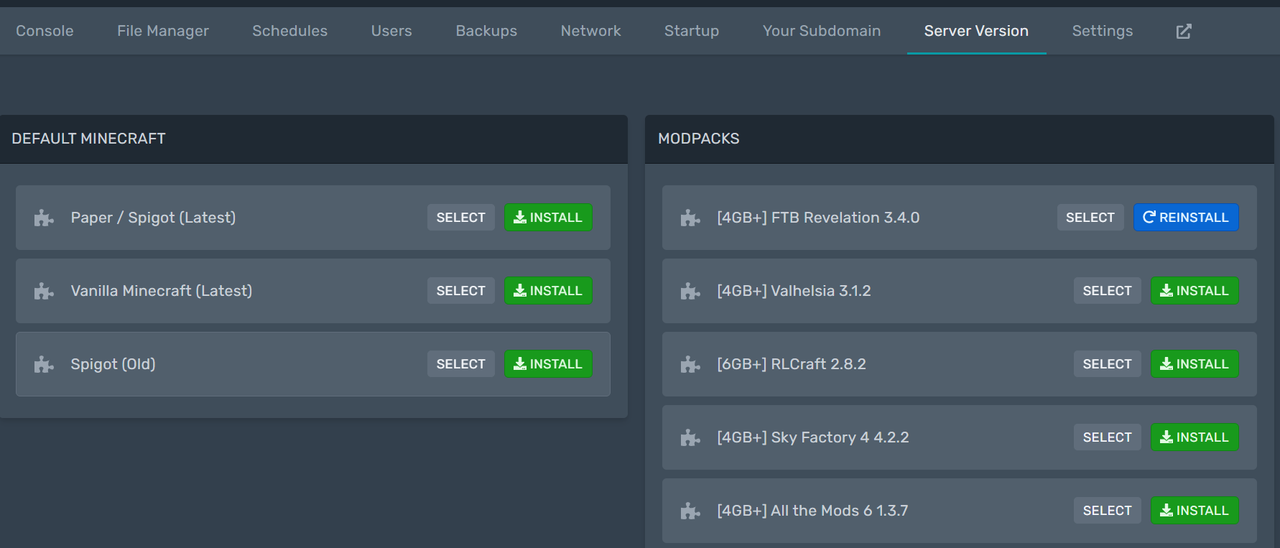Install Vanilla Minecraft (Latest)
The width and height of the screenshot is (1280, 548).
pyautogui.click(x=548, y=290)
